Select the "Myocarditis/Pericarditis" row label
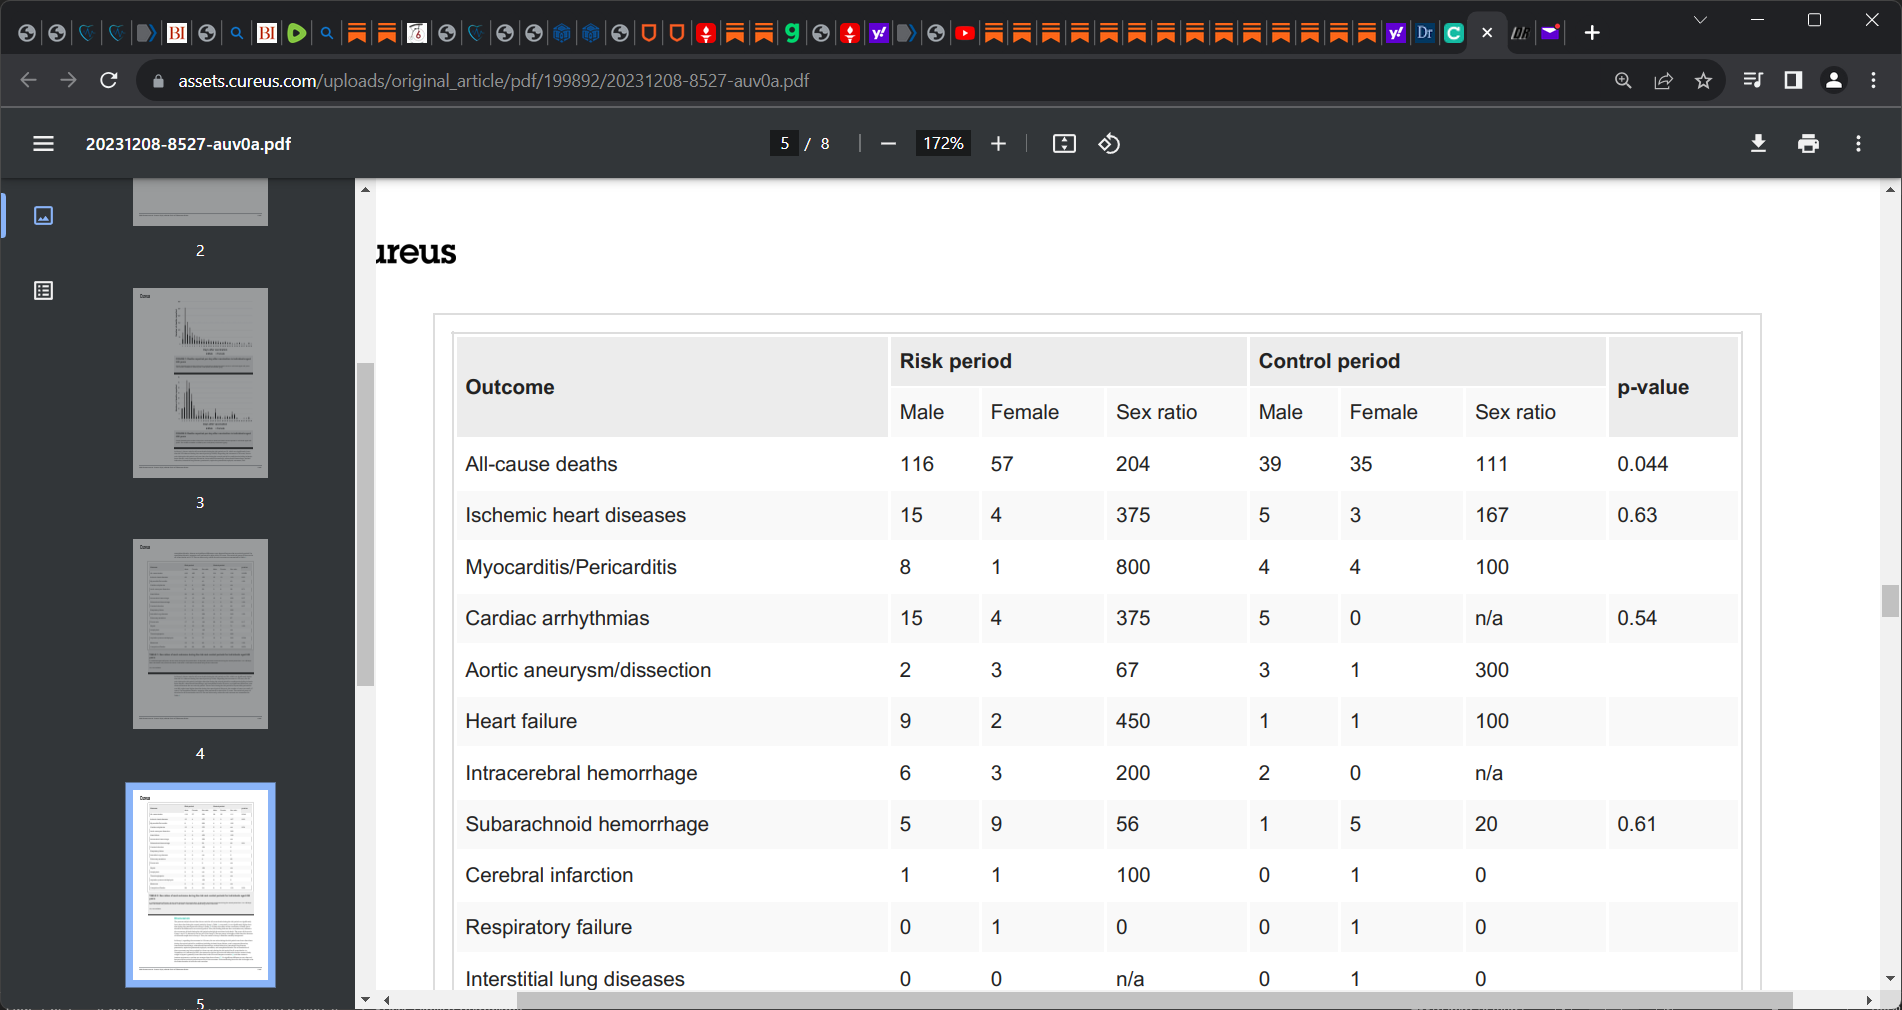Image resolution: width=1902 pixels, height=1010 pixels. point(571,567)
